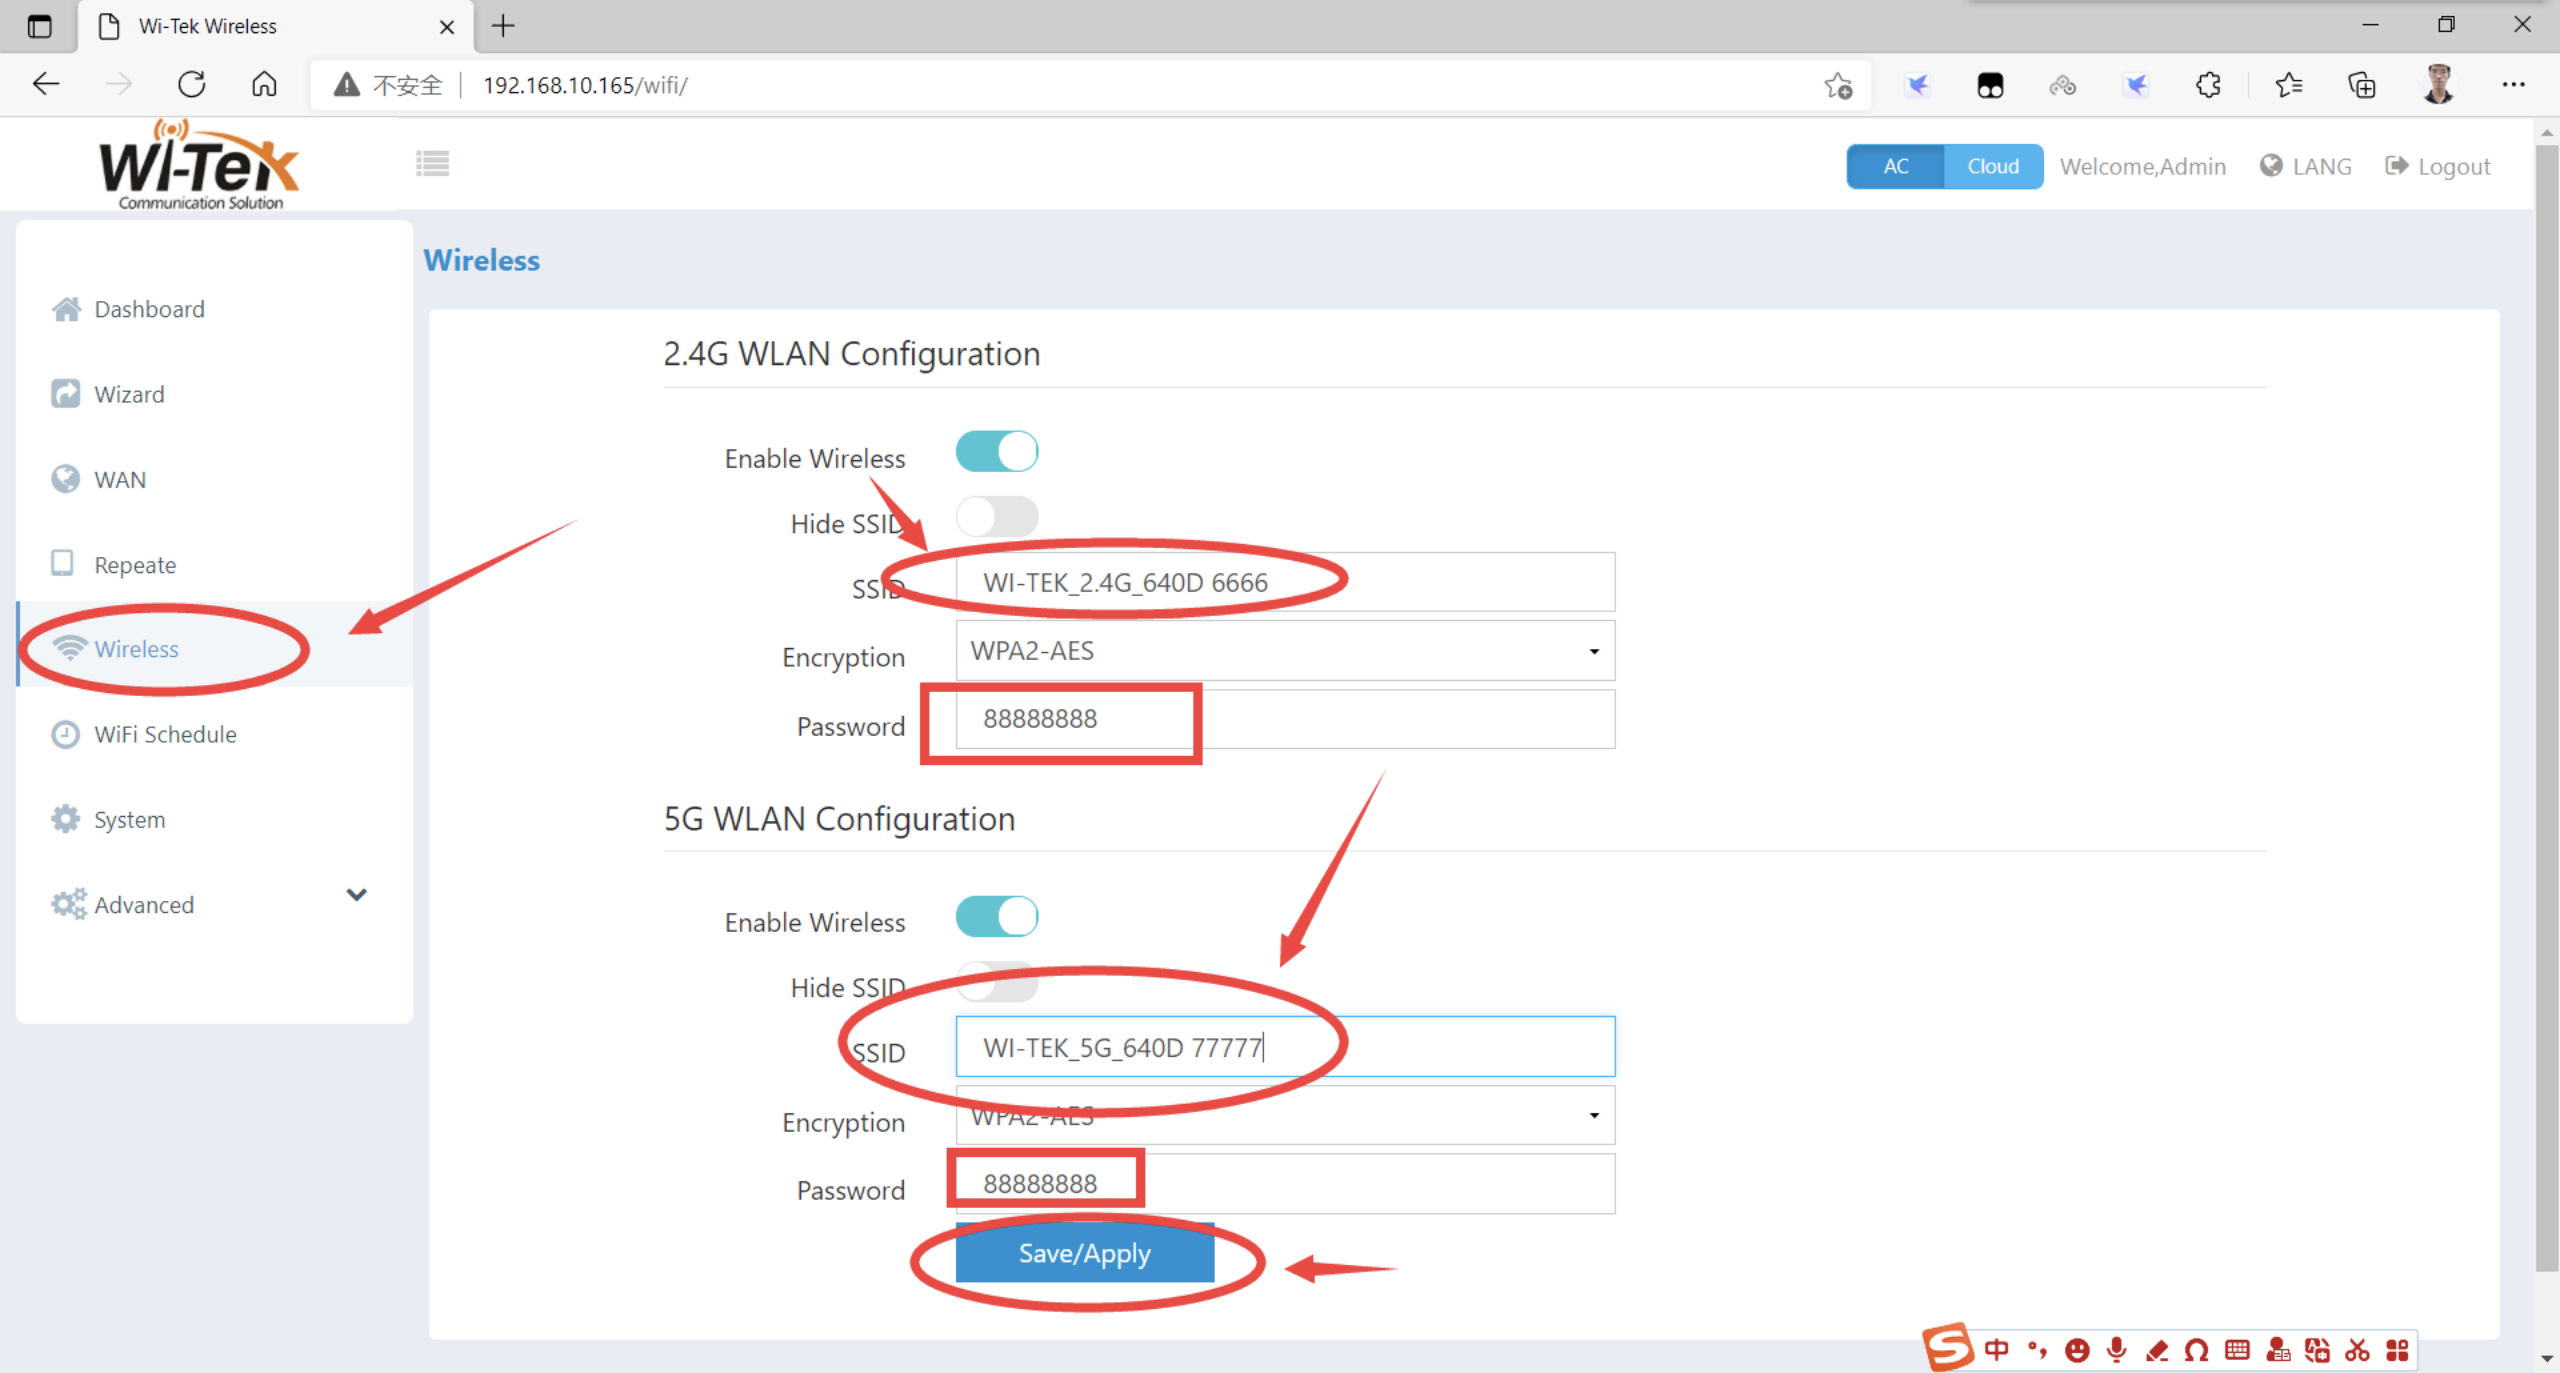Open Dashboard from the sidebar home icon

pyautogui.click(x=67, y=309)
